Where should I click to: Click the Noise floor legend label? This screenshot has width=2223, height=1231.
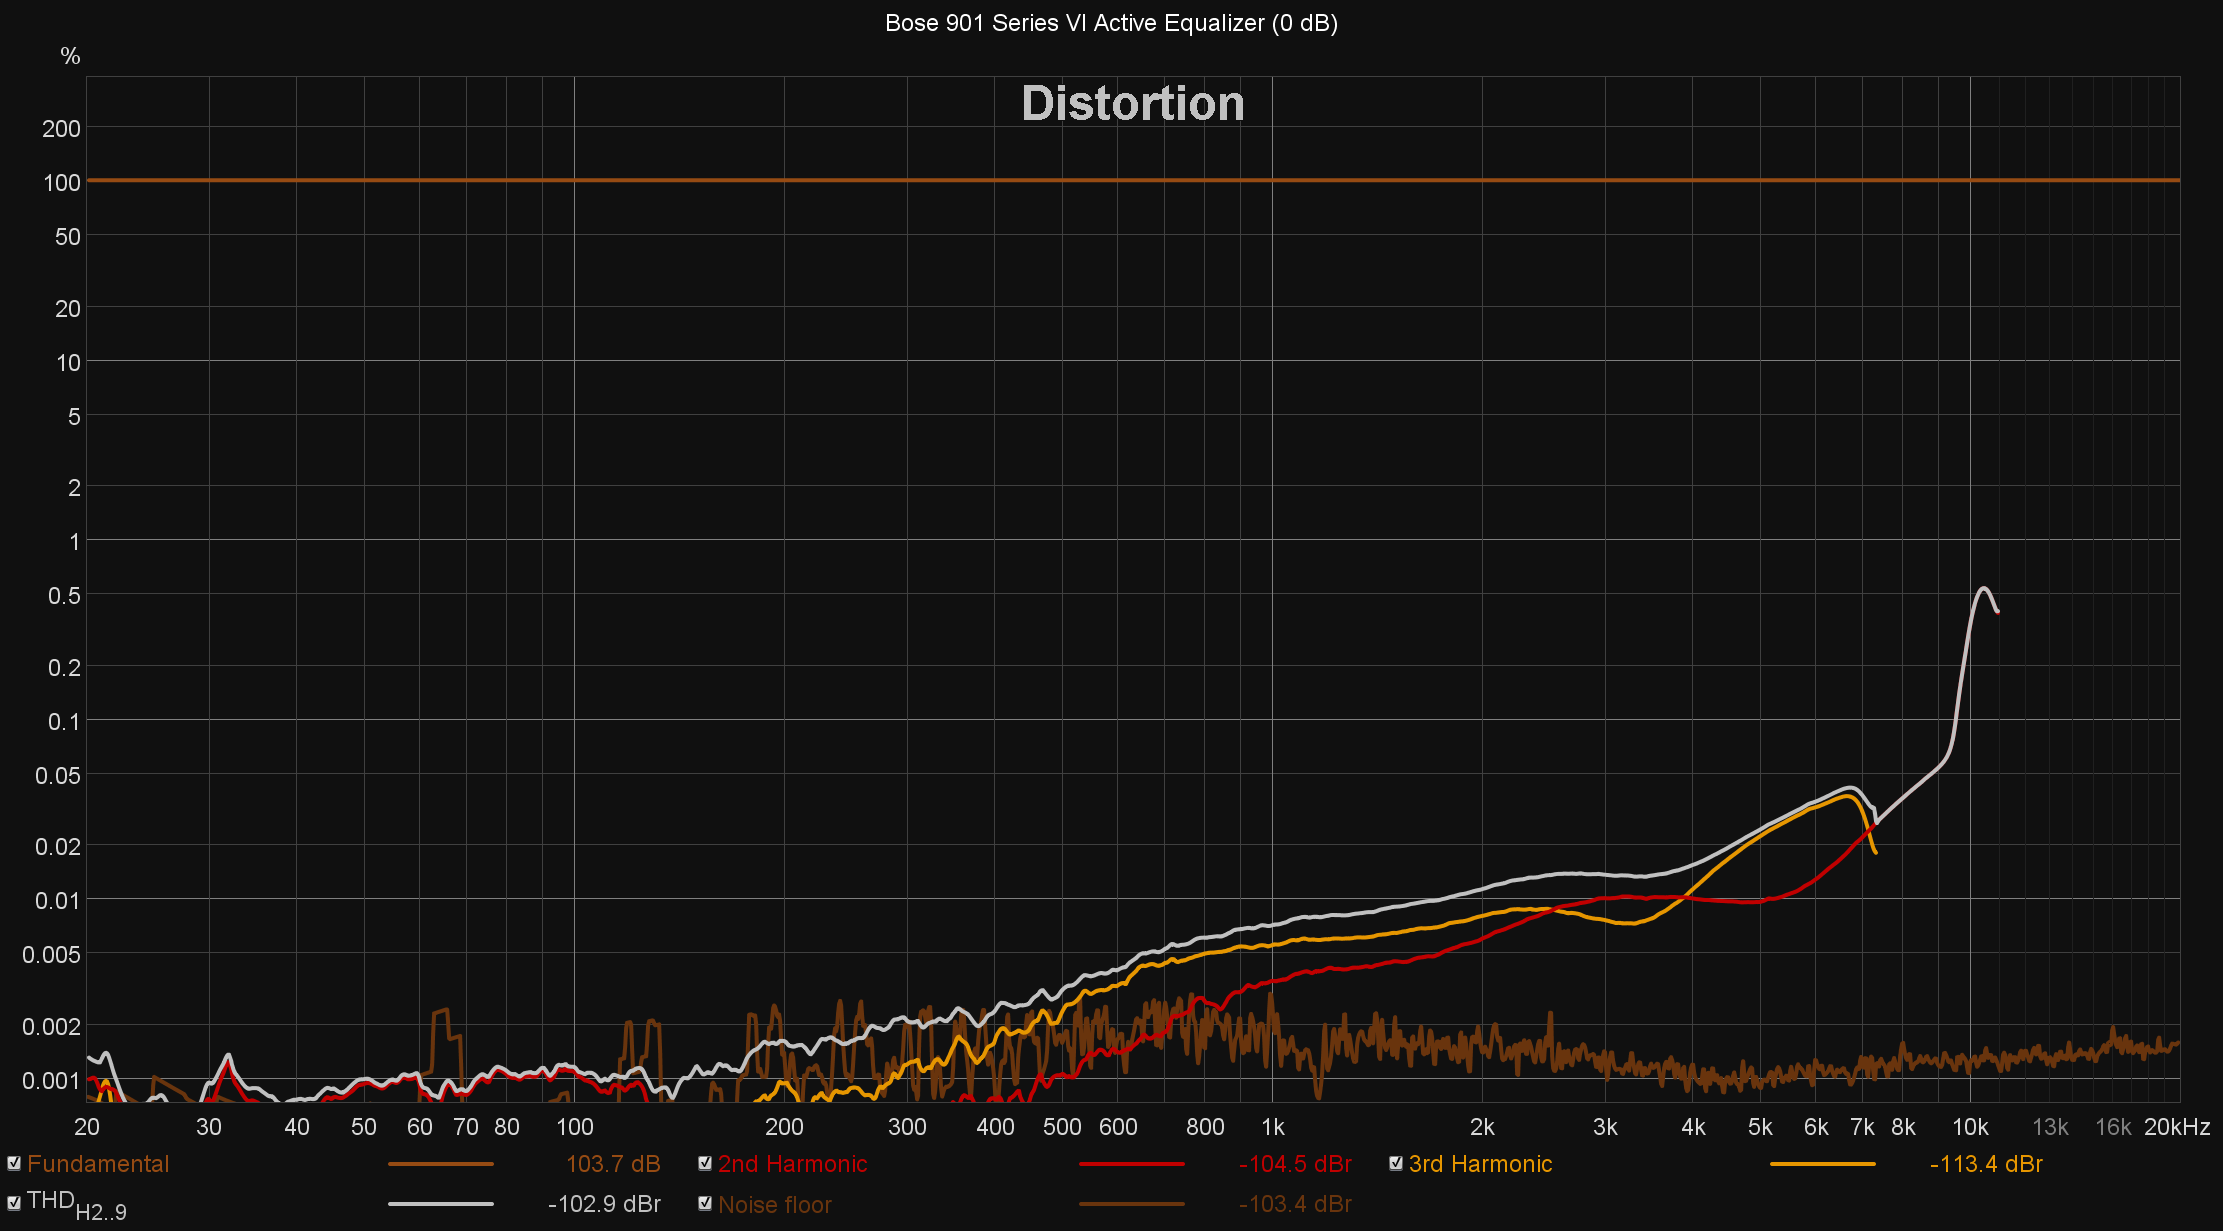pyautogui.click(x=775, y=1205)
